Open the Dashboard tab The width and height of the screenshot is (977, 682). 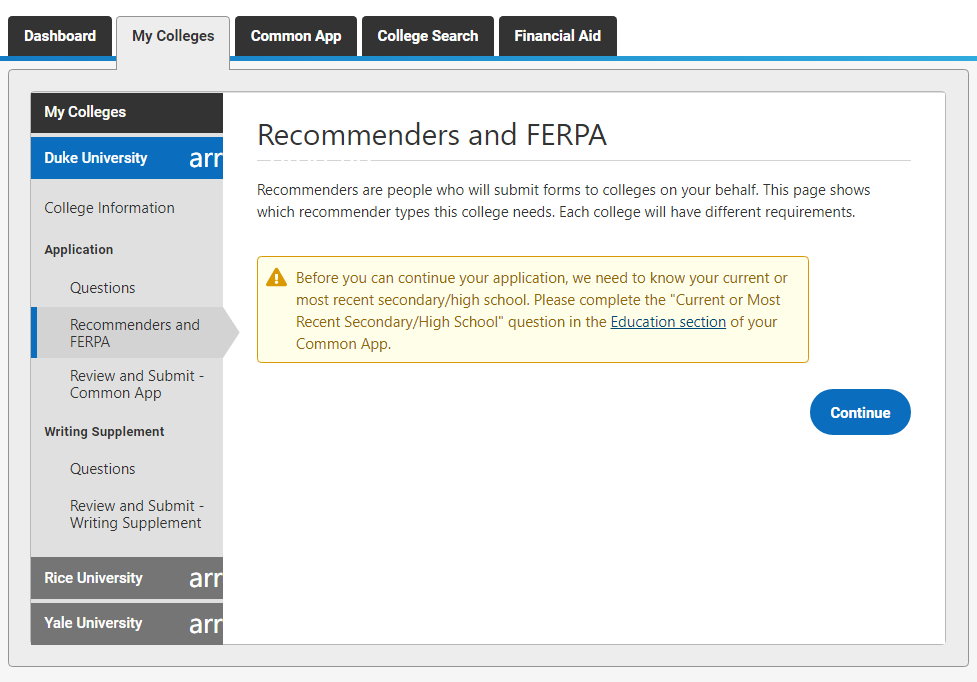tap(60, 36)
